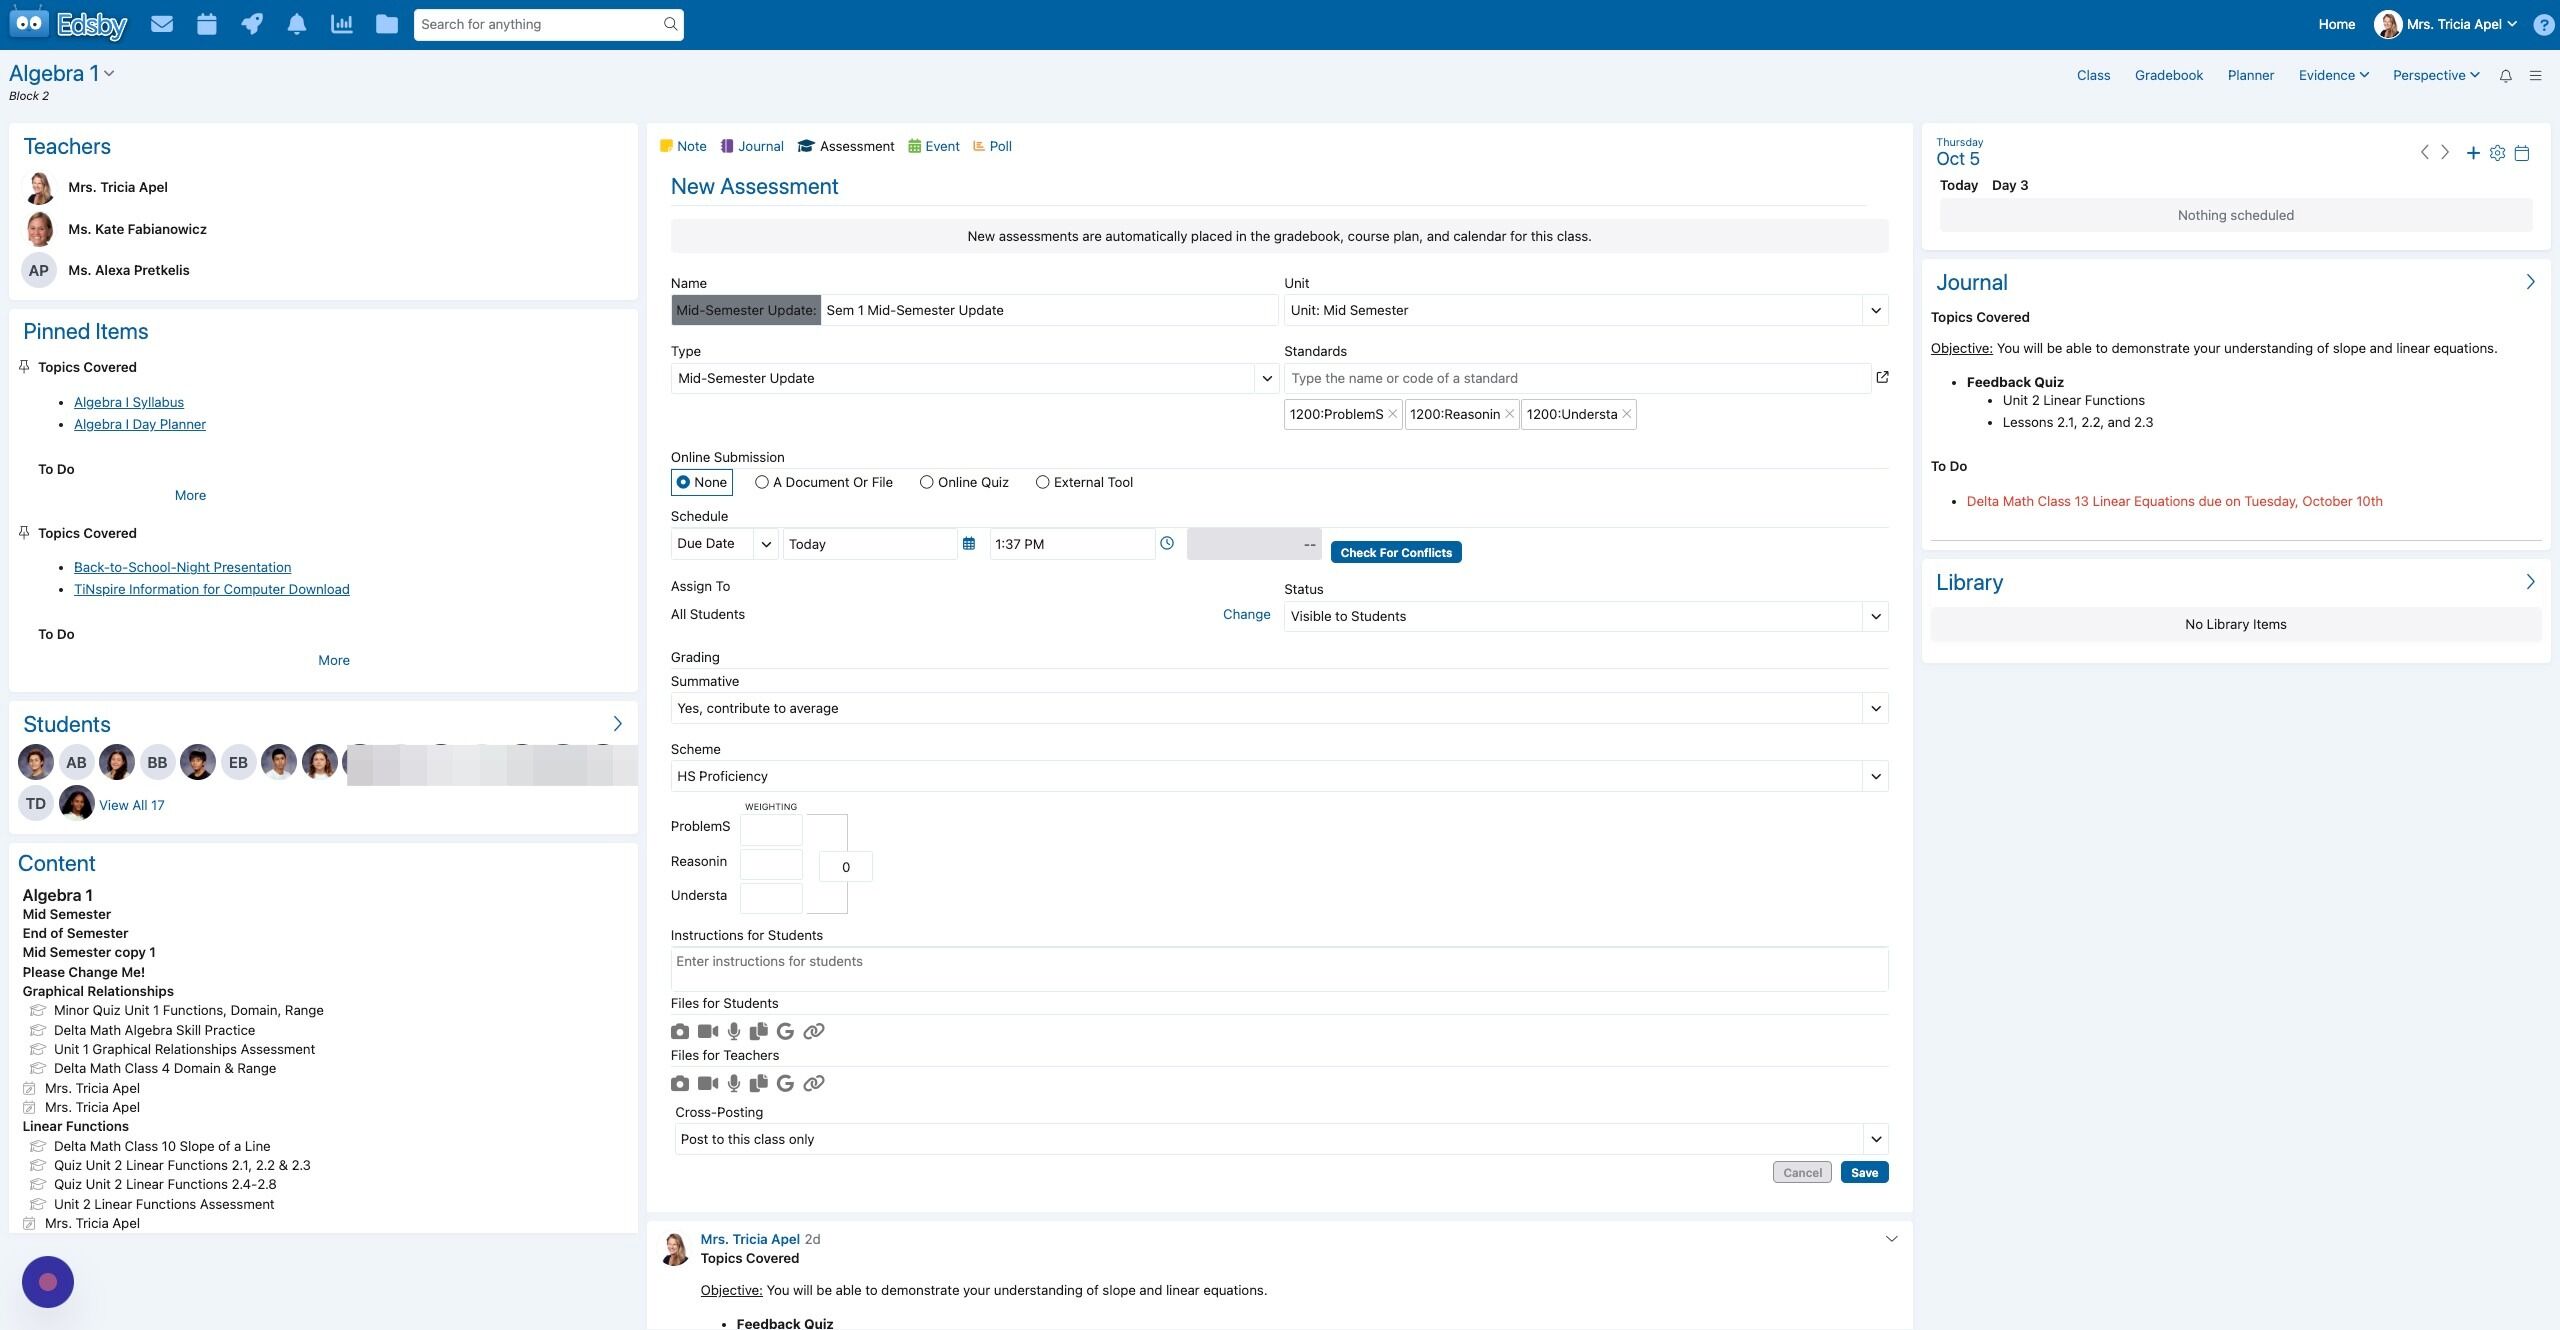Switch to the Note tab
2560x1330 pixels.
(x=683, y=146)
